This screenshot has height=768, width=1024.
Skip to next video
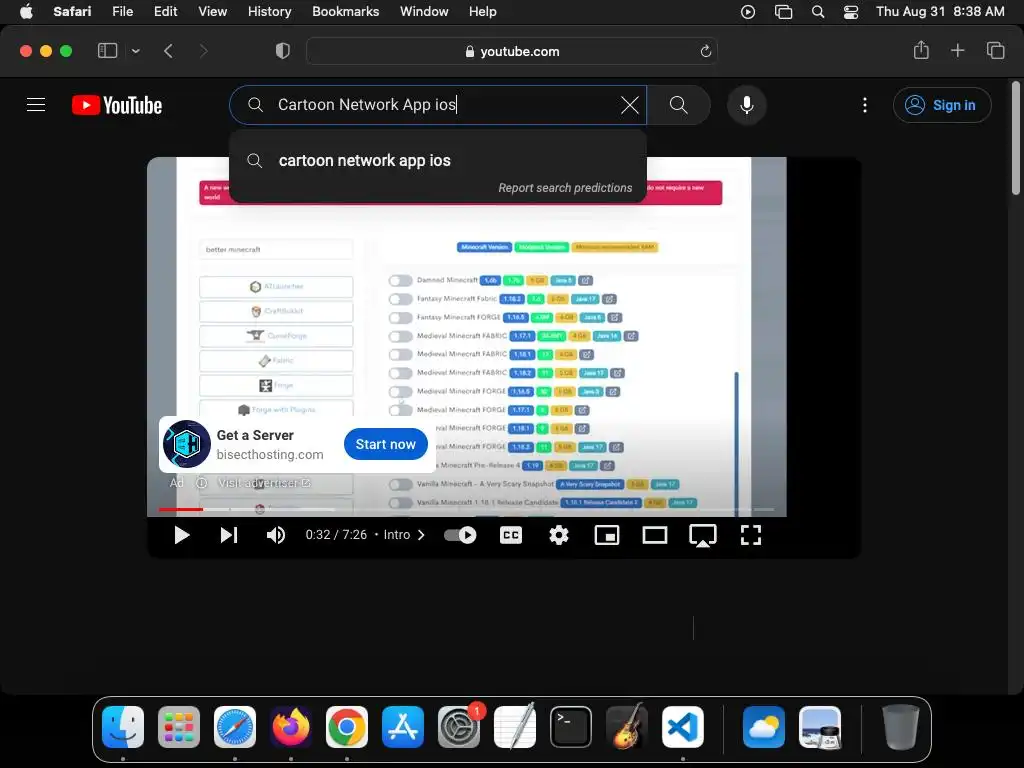(229, 536)
